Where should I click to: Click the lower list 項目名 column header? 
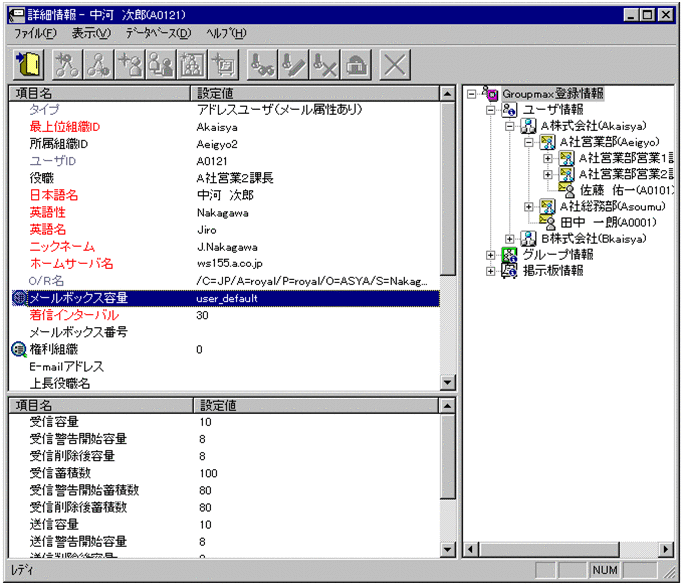(x=101, y=405)
